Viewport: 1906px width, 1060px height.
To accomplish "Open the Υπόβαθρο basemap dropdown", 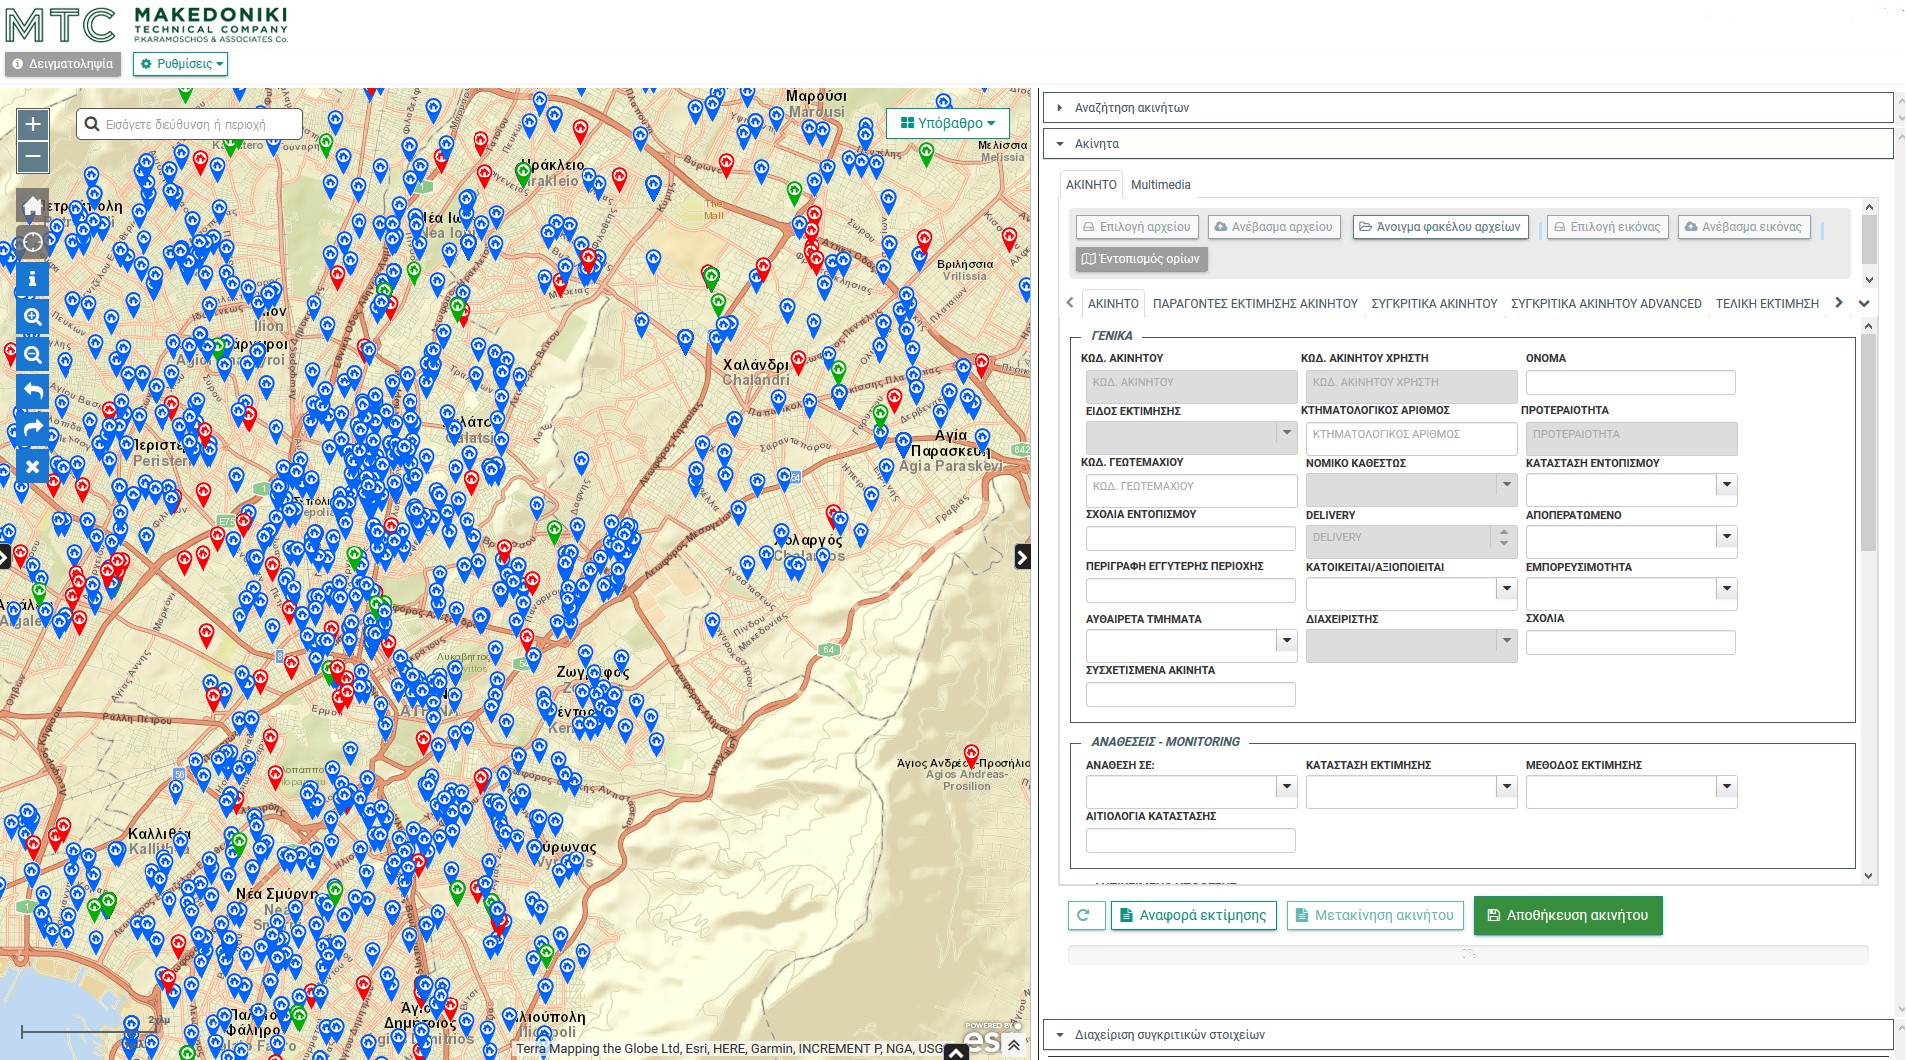I will [946, 122].
